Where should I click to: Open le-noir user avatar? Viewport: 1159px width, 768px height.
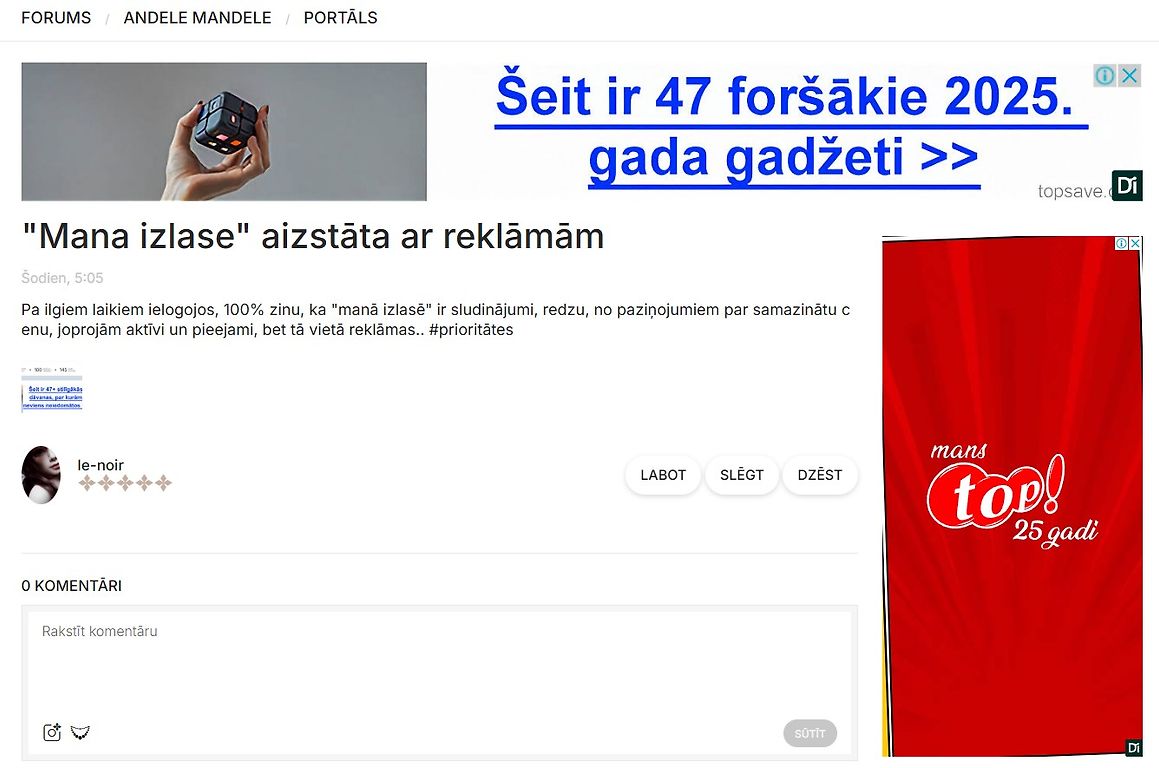[x=41, y=475]
